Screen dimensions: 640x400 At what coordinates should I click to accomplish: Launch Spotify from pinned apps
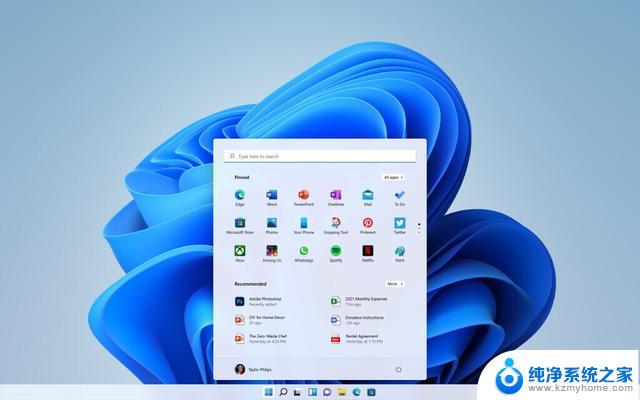[x=336, y=251]
